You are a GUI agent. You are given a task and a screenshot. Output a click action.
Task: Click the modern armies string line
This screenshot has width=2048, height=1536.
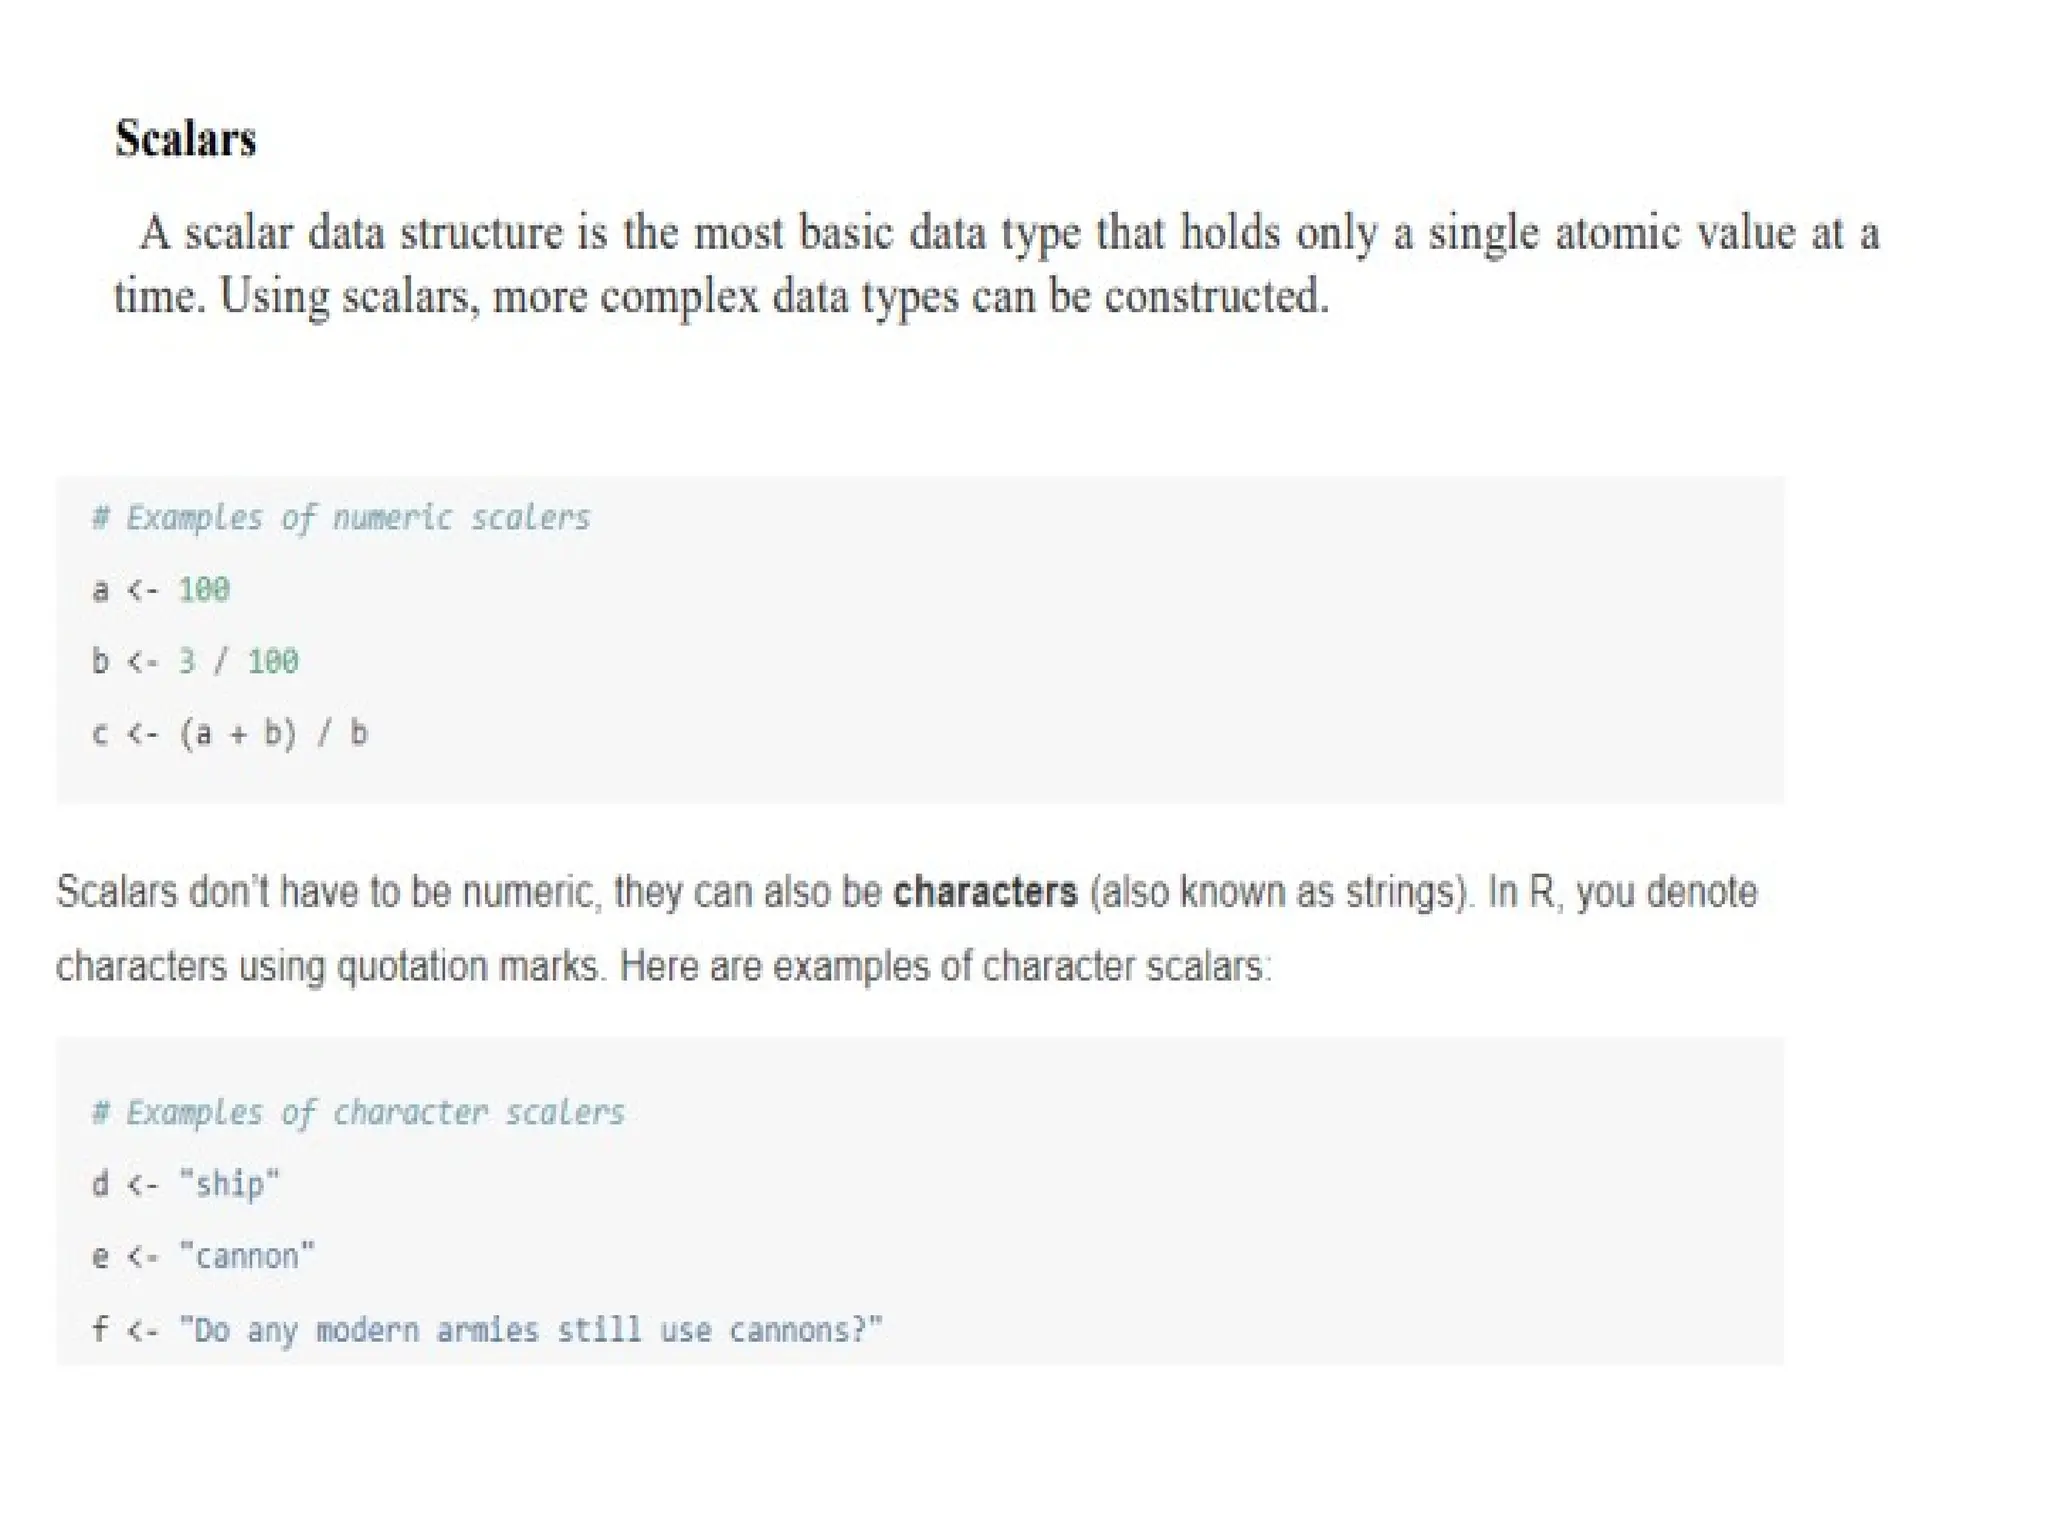click(x=487, y=1330)
